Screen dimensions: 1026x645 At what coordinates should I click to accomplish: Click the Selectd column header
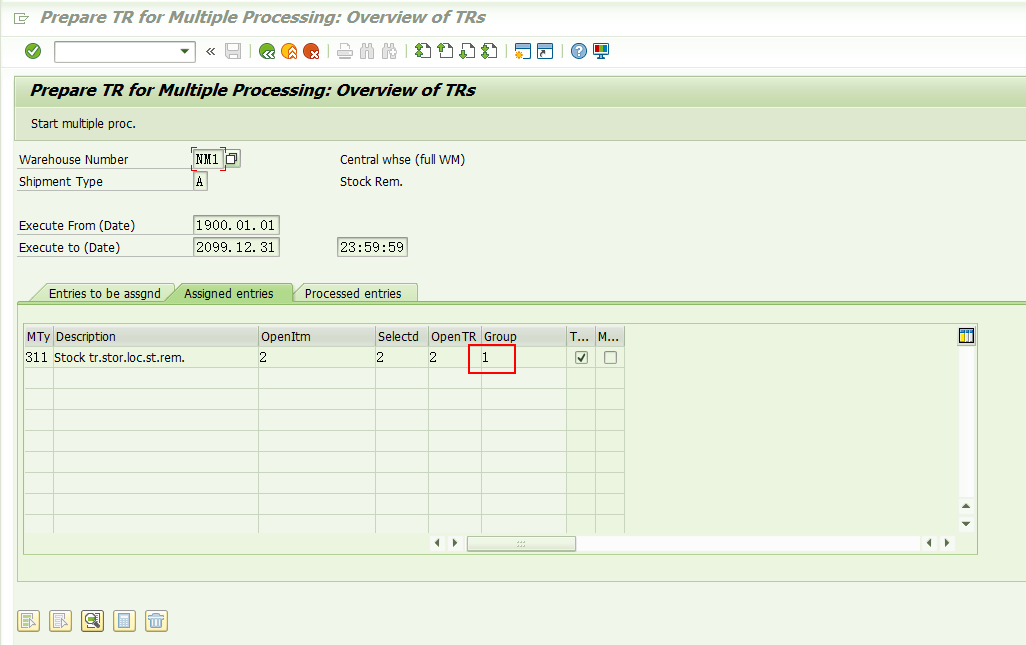(x=402, y=336)
